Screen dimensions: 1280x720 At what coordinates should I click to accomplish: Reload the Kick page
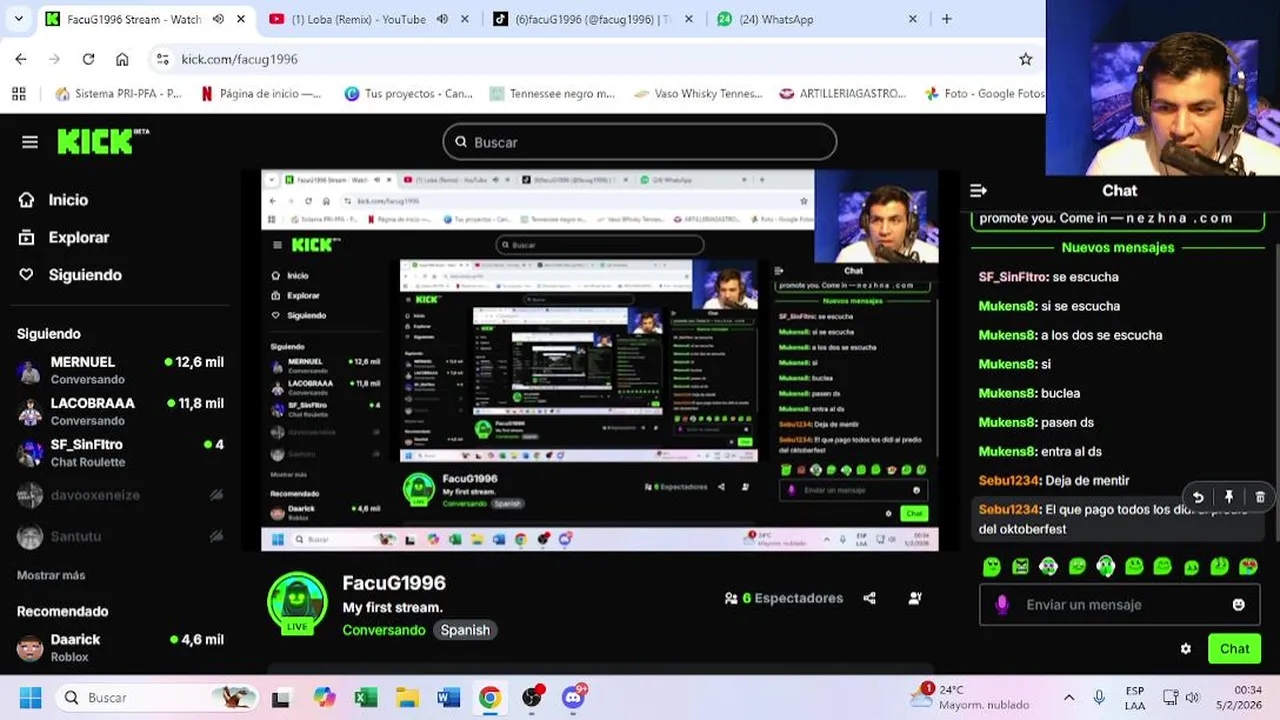point(88,59)
